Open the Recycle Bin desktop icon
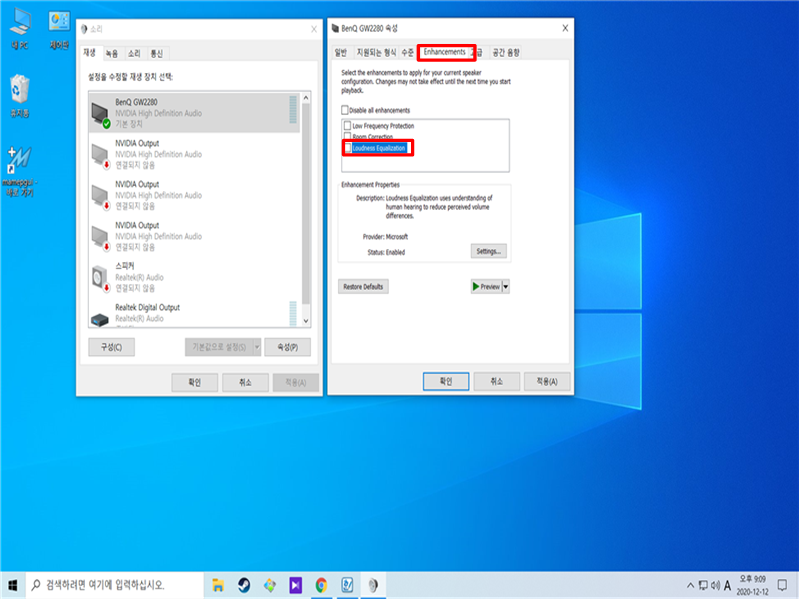This screenshot has height=600, width=800. tap(20, 96)
